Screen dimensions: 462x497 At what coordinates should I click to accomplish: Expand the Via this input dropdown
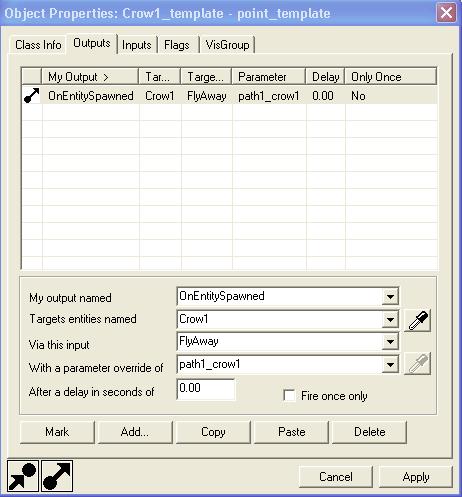[x=390, y=342]
